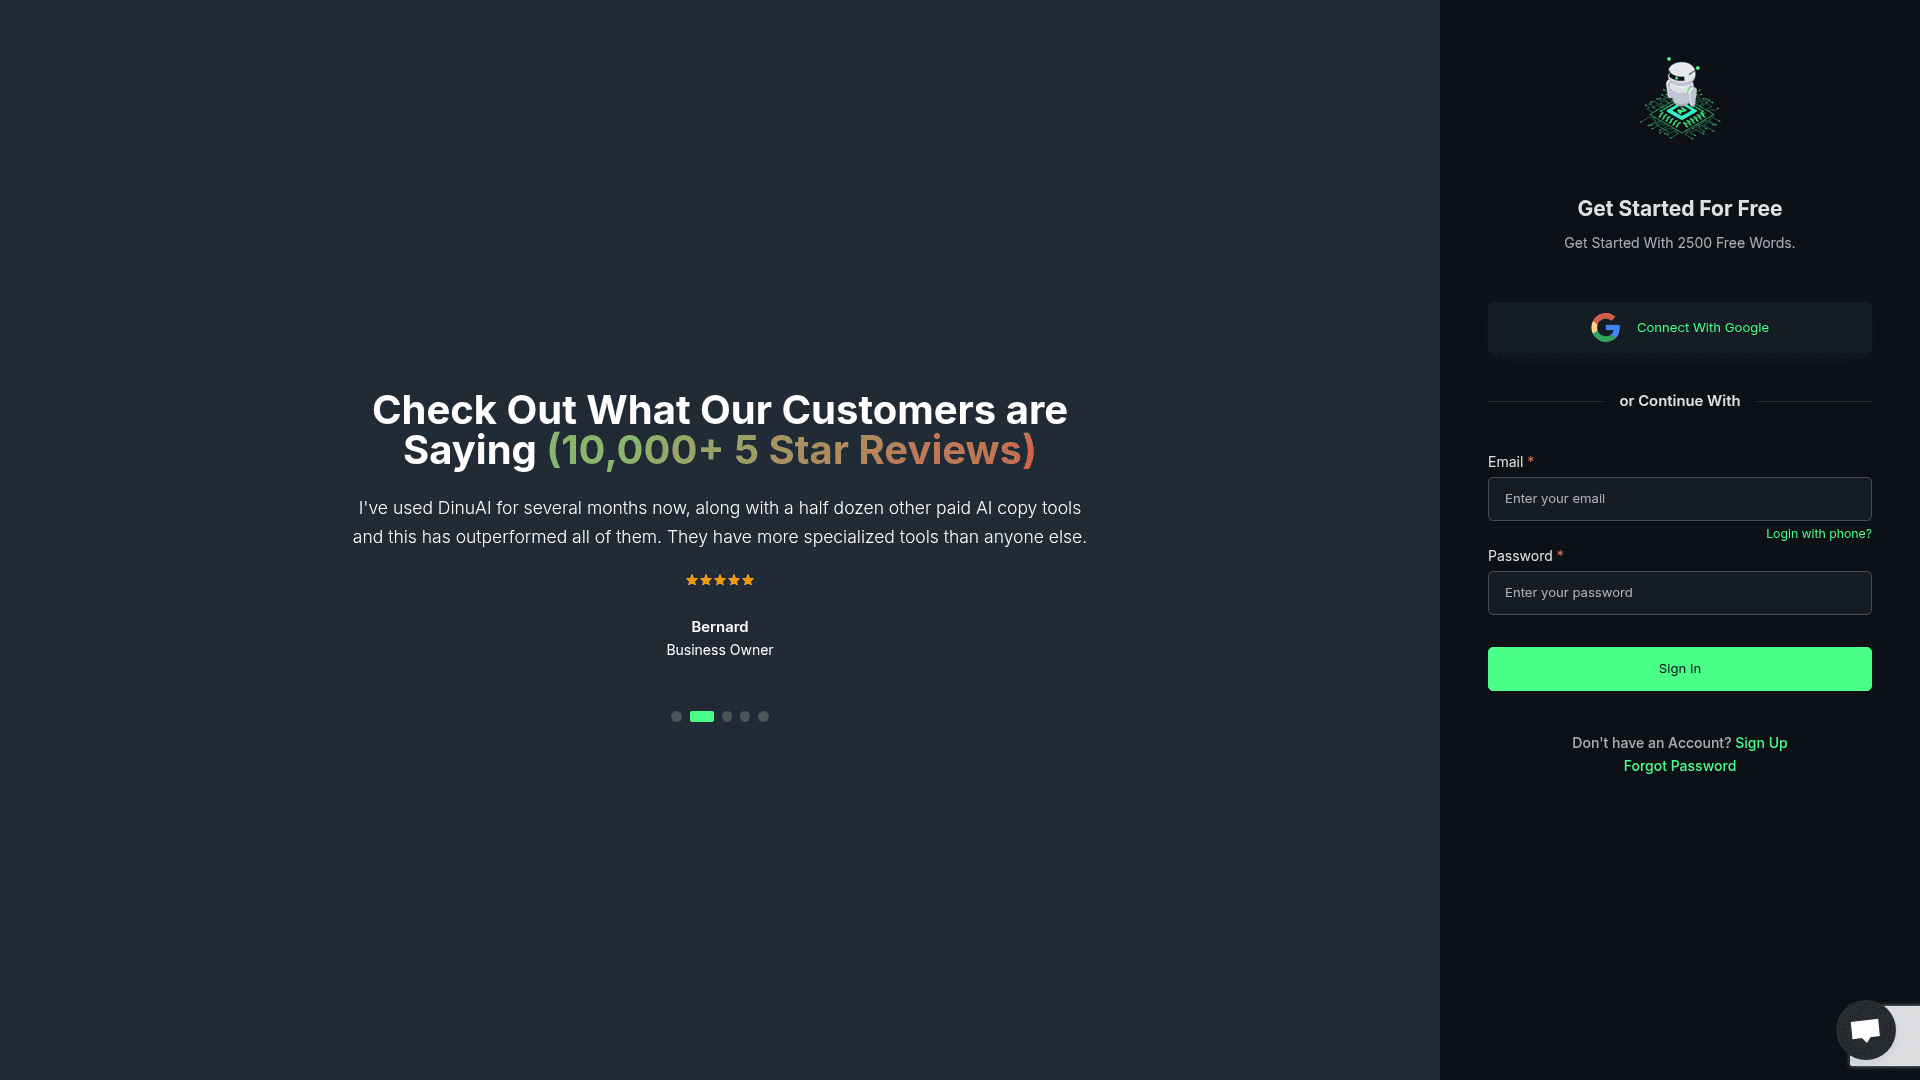Switch to the last testimonial dot

click(764, 717)
